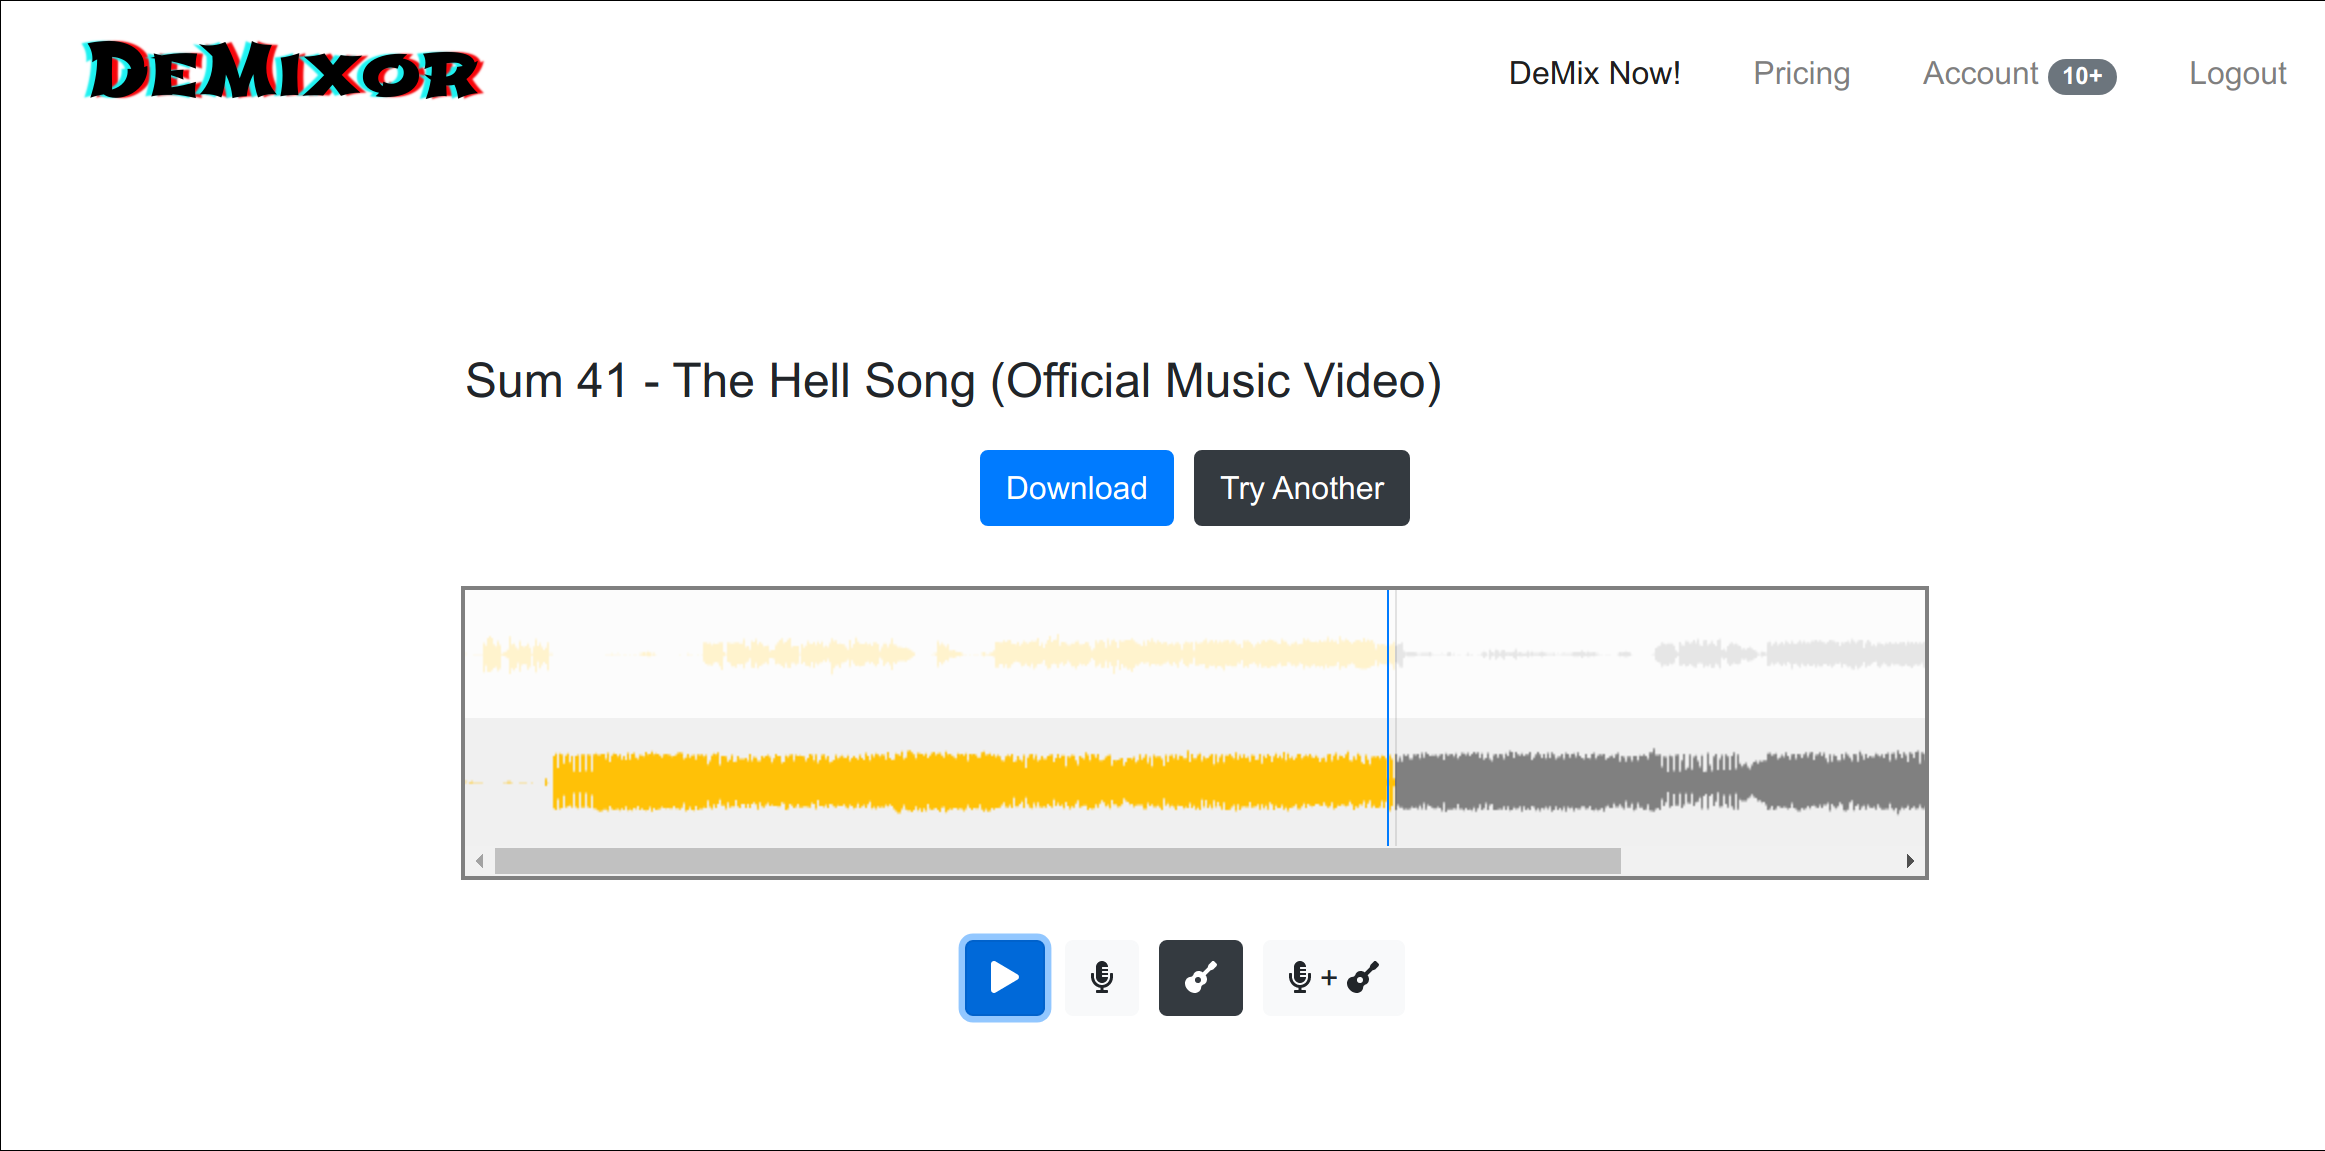Log out using the Logout link
This screenshot has height=1151, width=2325.
tap(2237, 73)
